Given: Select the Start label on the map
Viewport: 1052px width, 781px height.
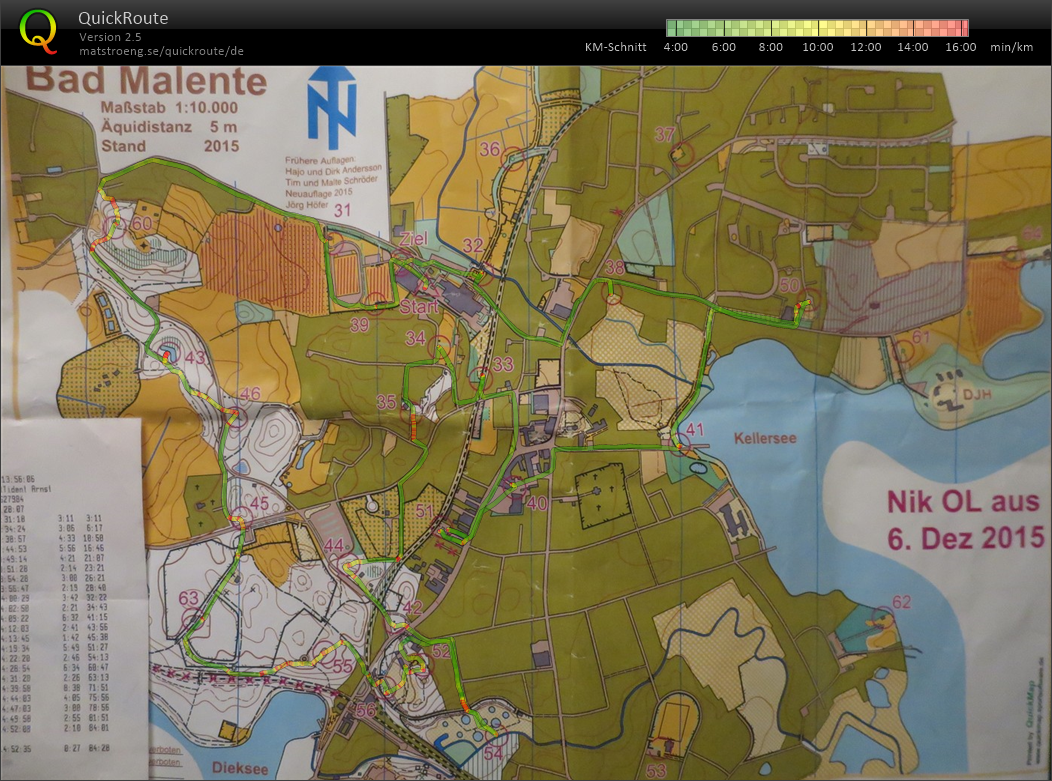Looking at the screenshot, I should (x=421, y=305).
